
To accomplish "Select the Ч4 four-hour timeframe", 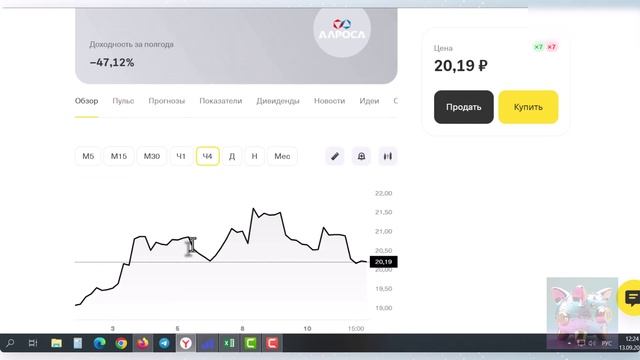I will (207, 156).
